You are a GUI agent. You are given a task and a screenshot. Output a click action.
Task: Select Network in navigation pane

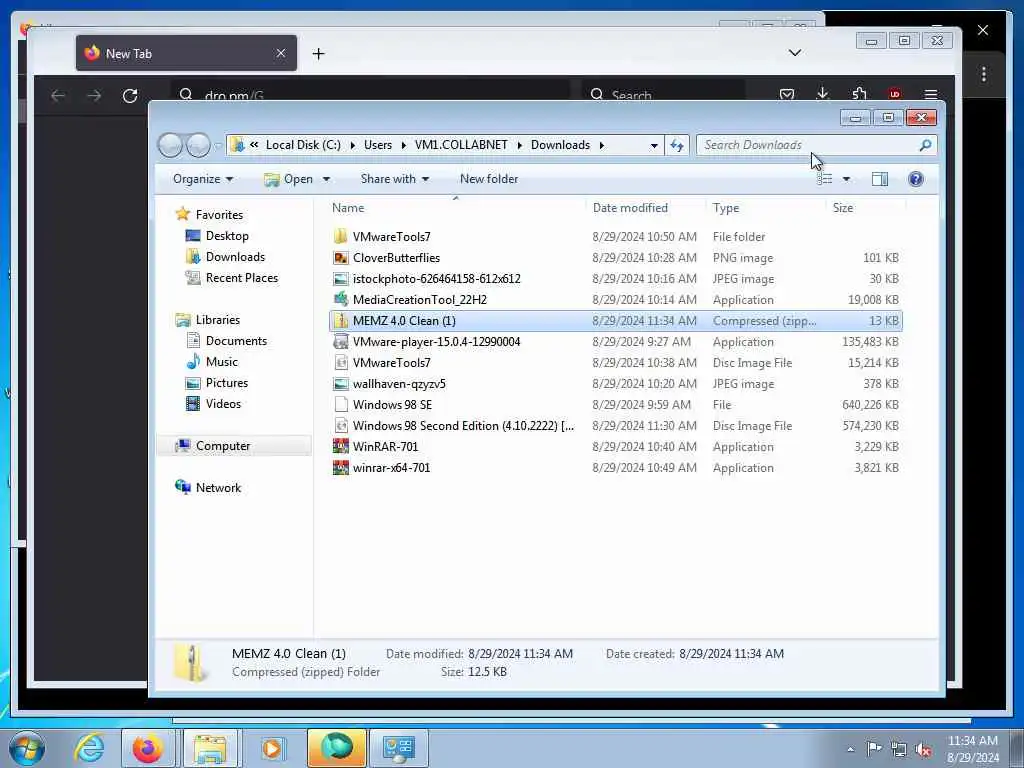(218, 487)
